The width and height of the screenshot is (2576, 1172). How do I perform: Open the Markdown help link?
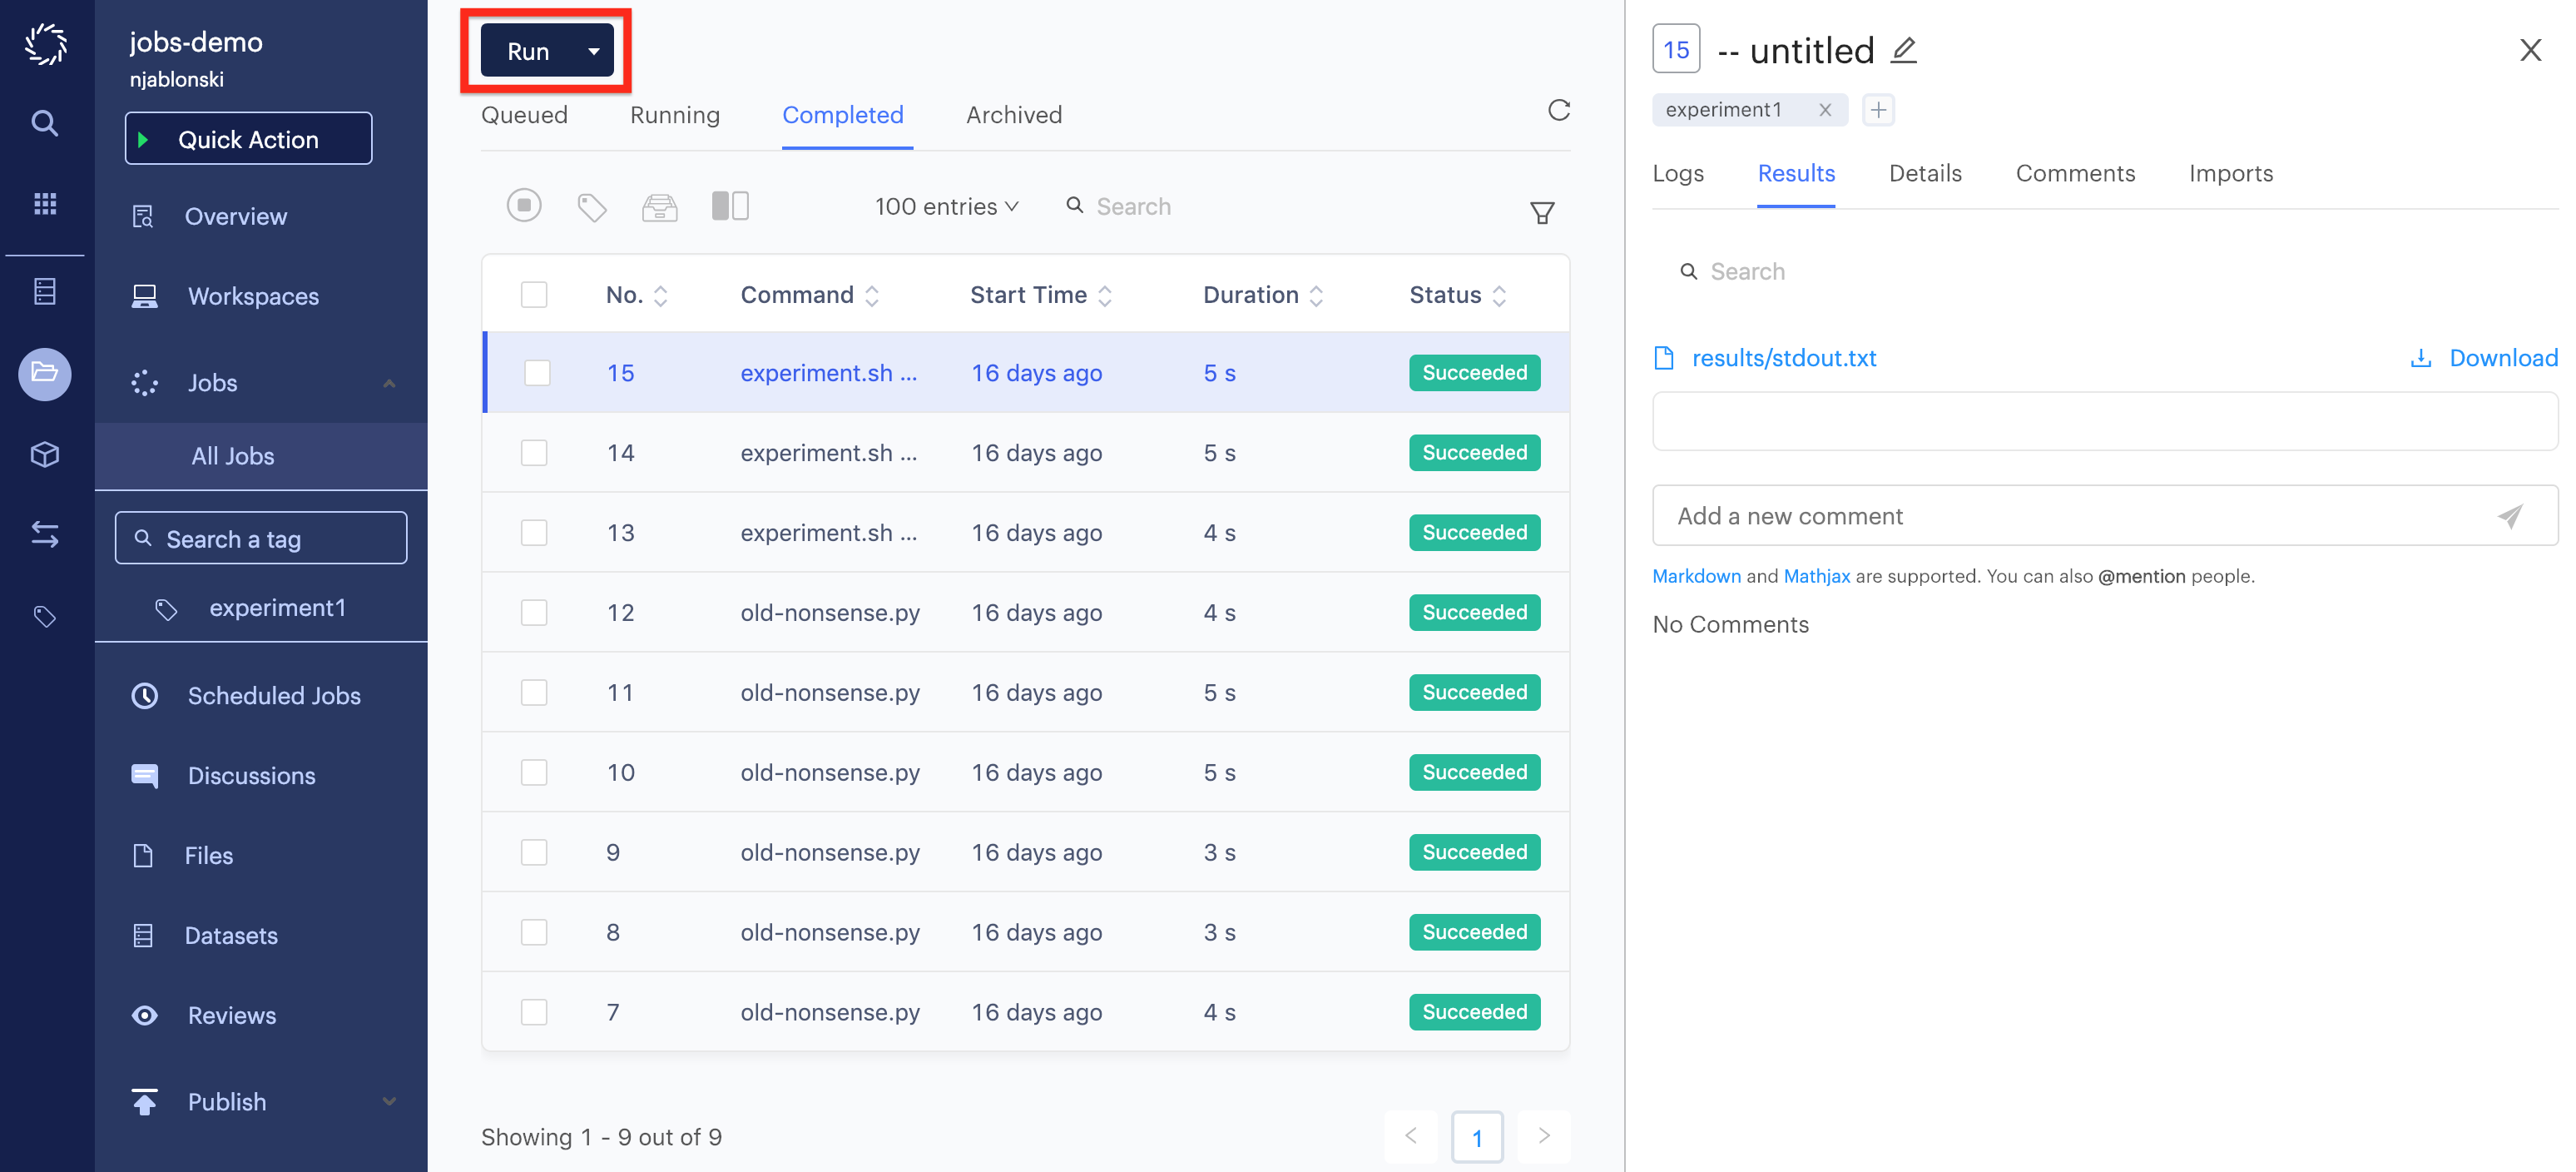coord(1696,577)
